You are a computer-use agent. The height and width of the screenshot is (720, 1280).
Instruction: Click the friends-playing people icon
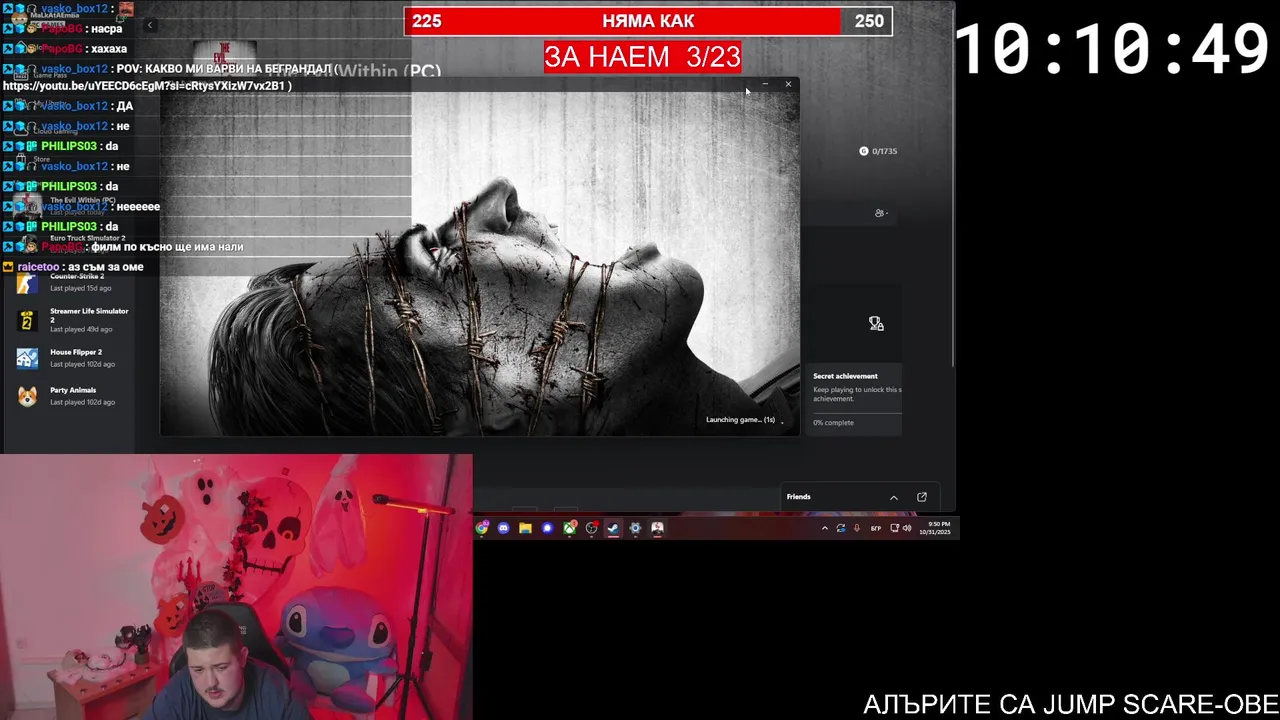click(880, 213)
